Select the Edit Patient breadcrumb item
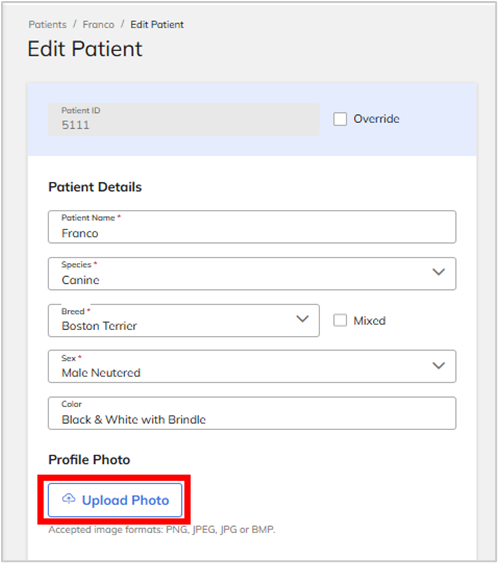Viewport: 498px width, 563px height. coord(157,25)
